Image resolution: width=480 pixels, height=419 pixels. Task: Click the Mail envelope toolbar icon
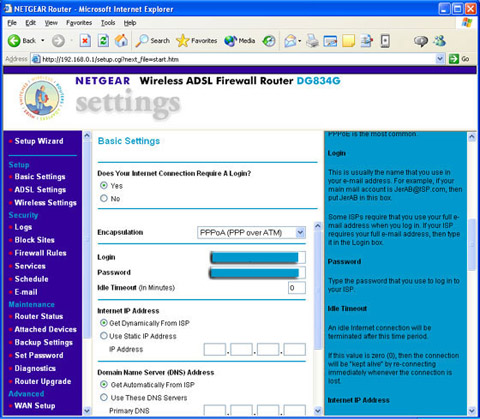[290, 41]
